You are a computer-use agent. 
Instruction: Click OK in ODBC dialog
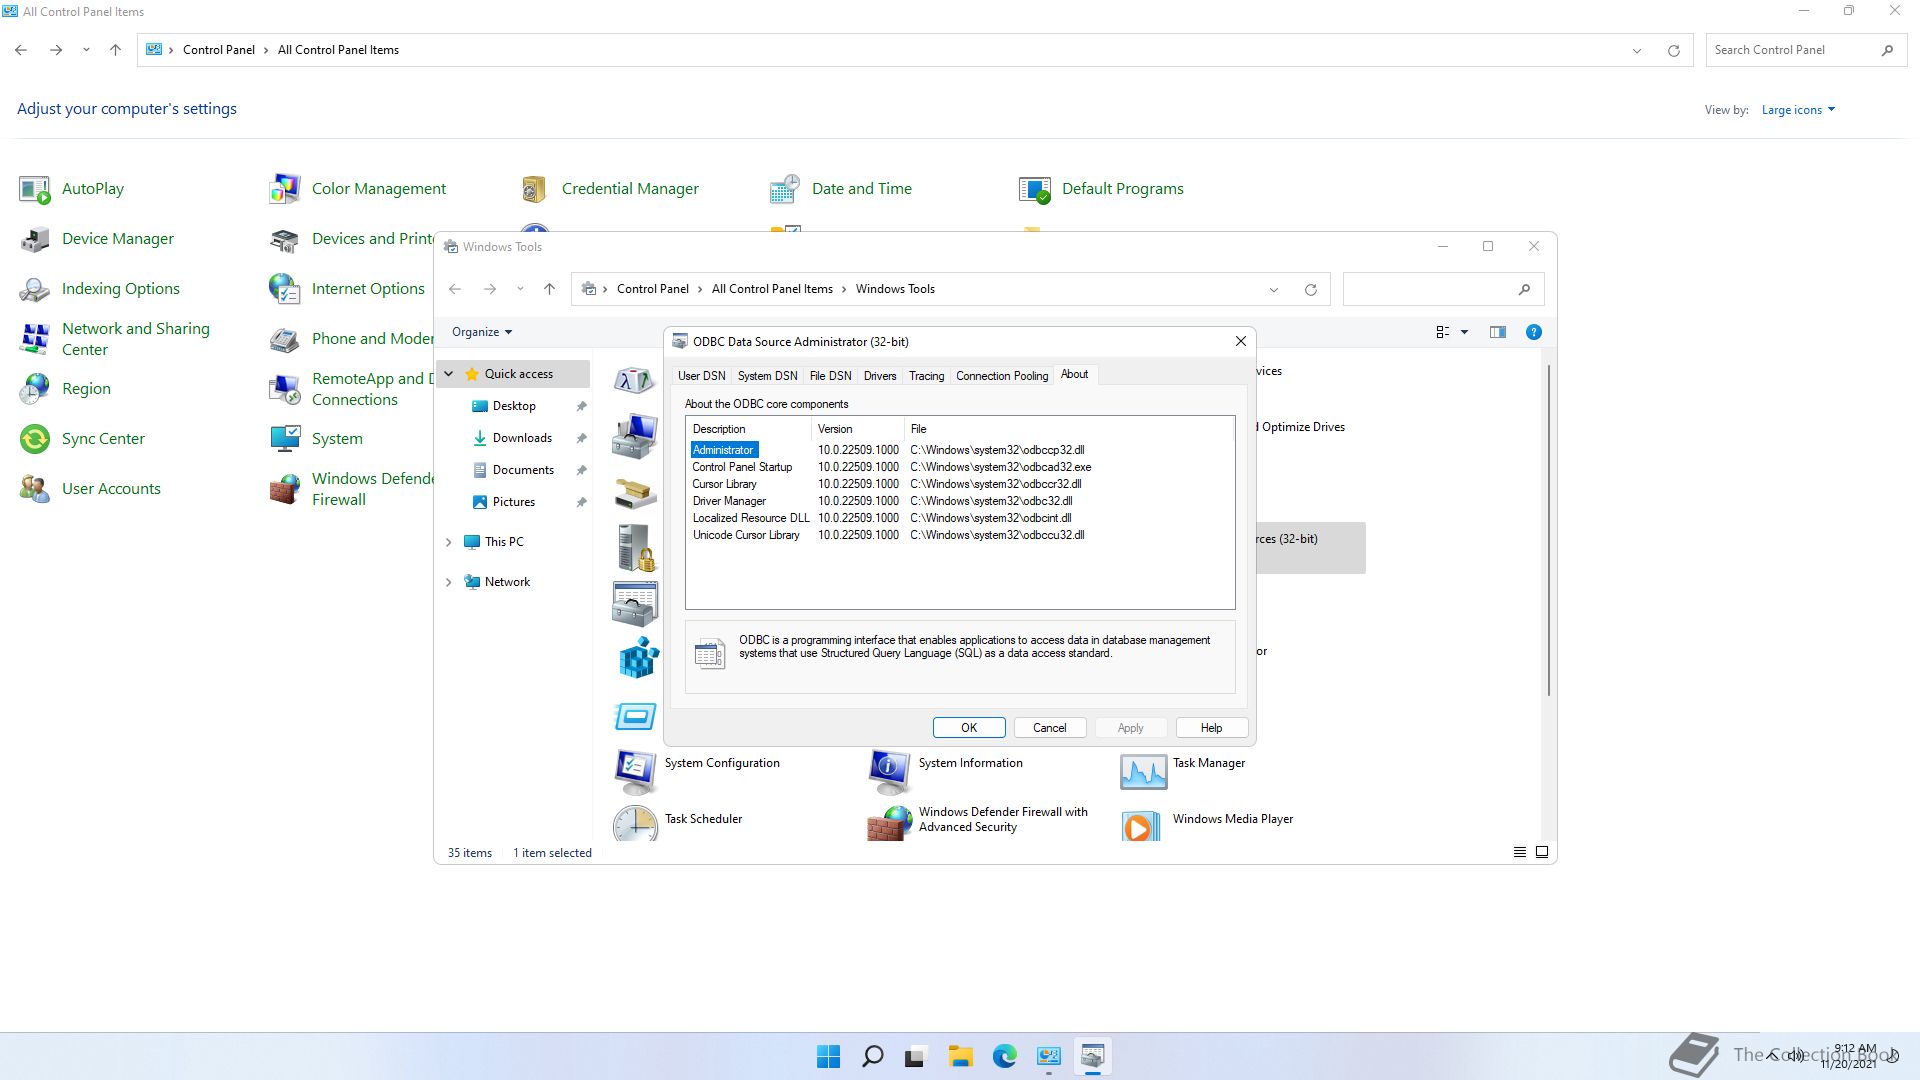(x=969, y=728)
